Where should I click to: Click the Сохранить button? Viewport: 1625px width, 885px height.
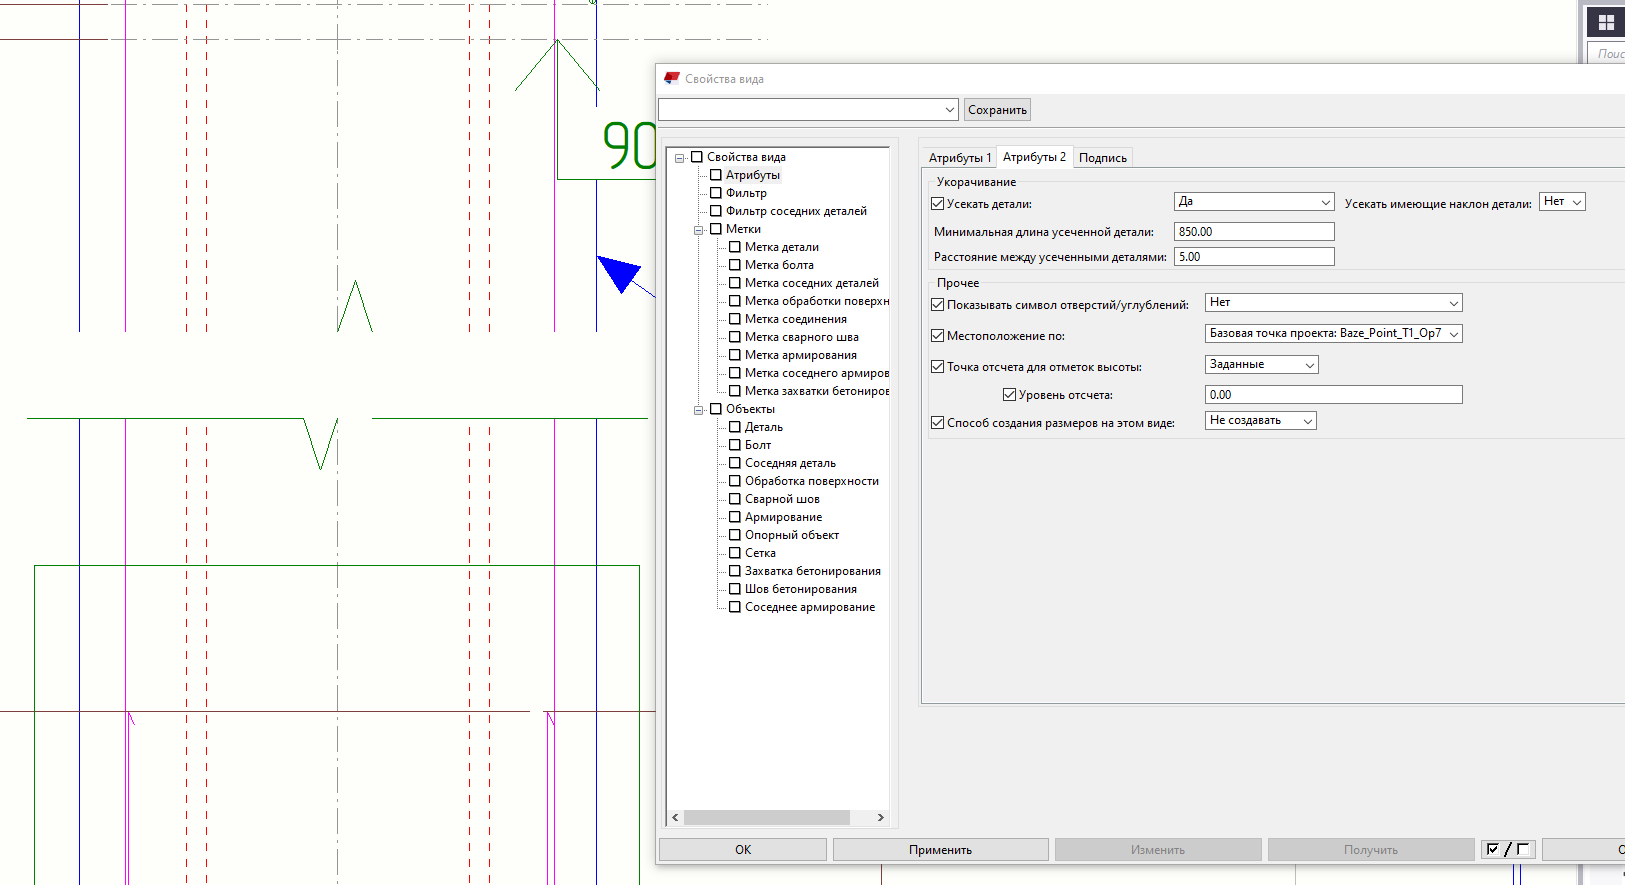pyautogui.click(x=997, y=110)
